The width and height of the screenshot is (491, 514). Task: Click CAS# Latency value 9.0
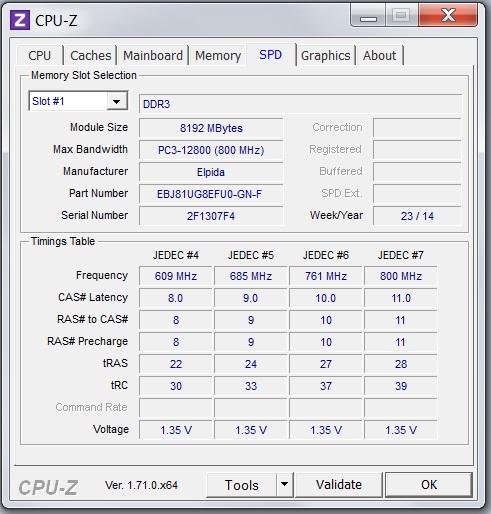pyautogui.click(x=251, y=298)
